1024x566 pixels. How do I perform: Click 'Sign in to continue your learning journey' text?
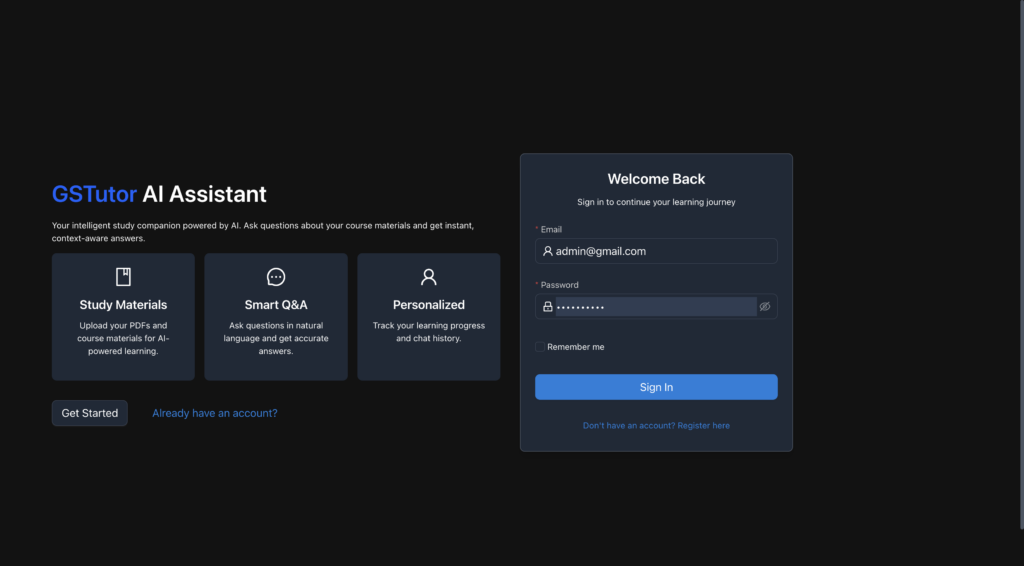click(656, 202)
